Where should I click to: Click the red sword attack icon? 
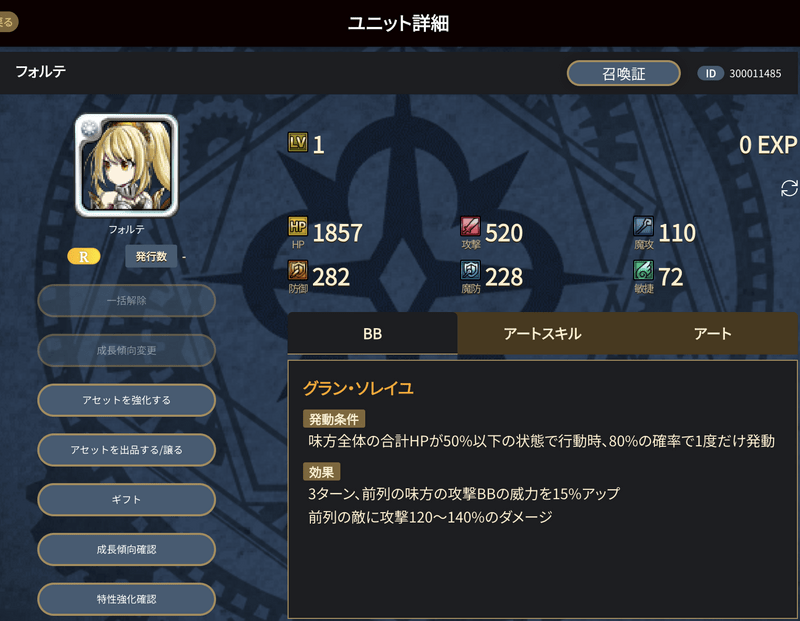(470, 226)
